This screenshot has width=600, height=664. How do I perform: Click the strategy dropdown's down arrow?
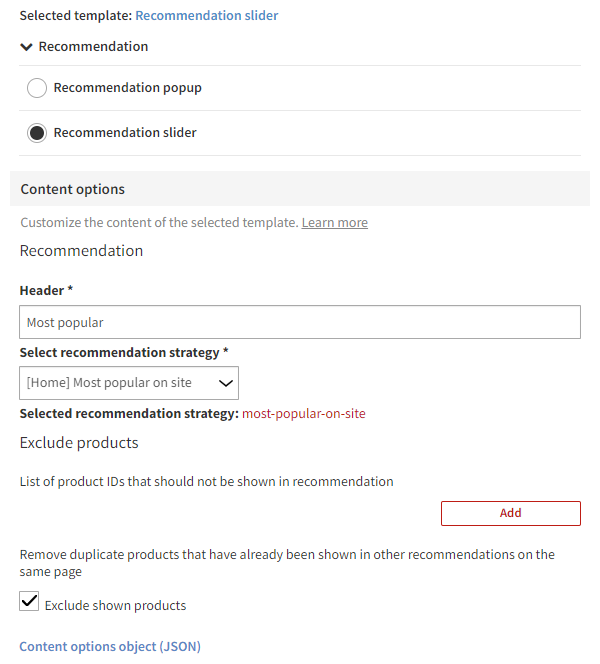pyautogui.click(x=227, y=383)
